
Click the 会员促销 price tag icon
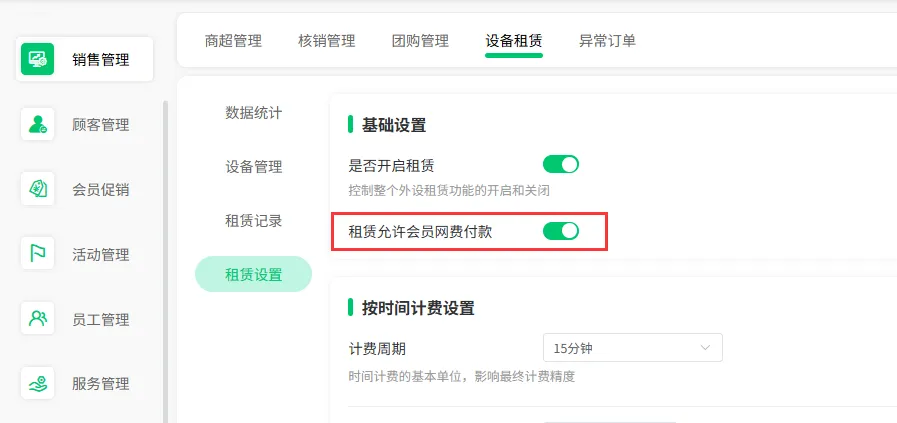[x=37, y=189]
